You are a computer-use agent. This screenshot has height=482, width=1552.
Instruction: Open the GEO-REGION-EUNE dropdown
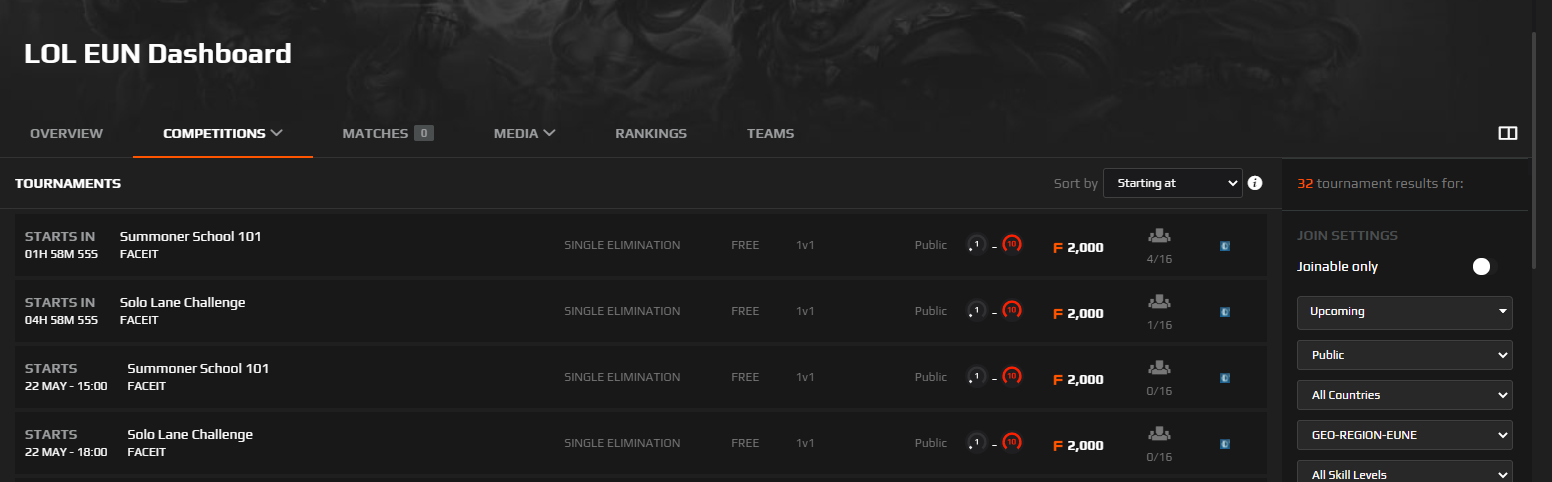coord(1404,435)
